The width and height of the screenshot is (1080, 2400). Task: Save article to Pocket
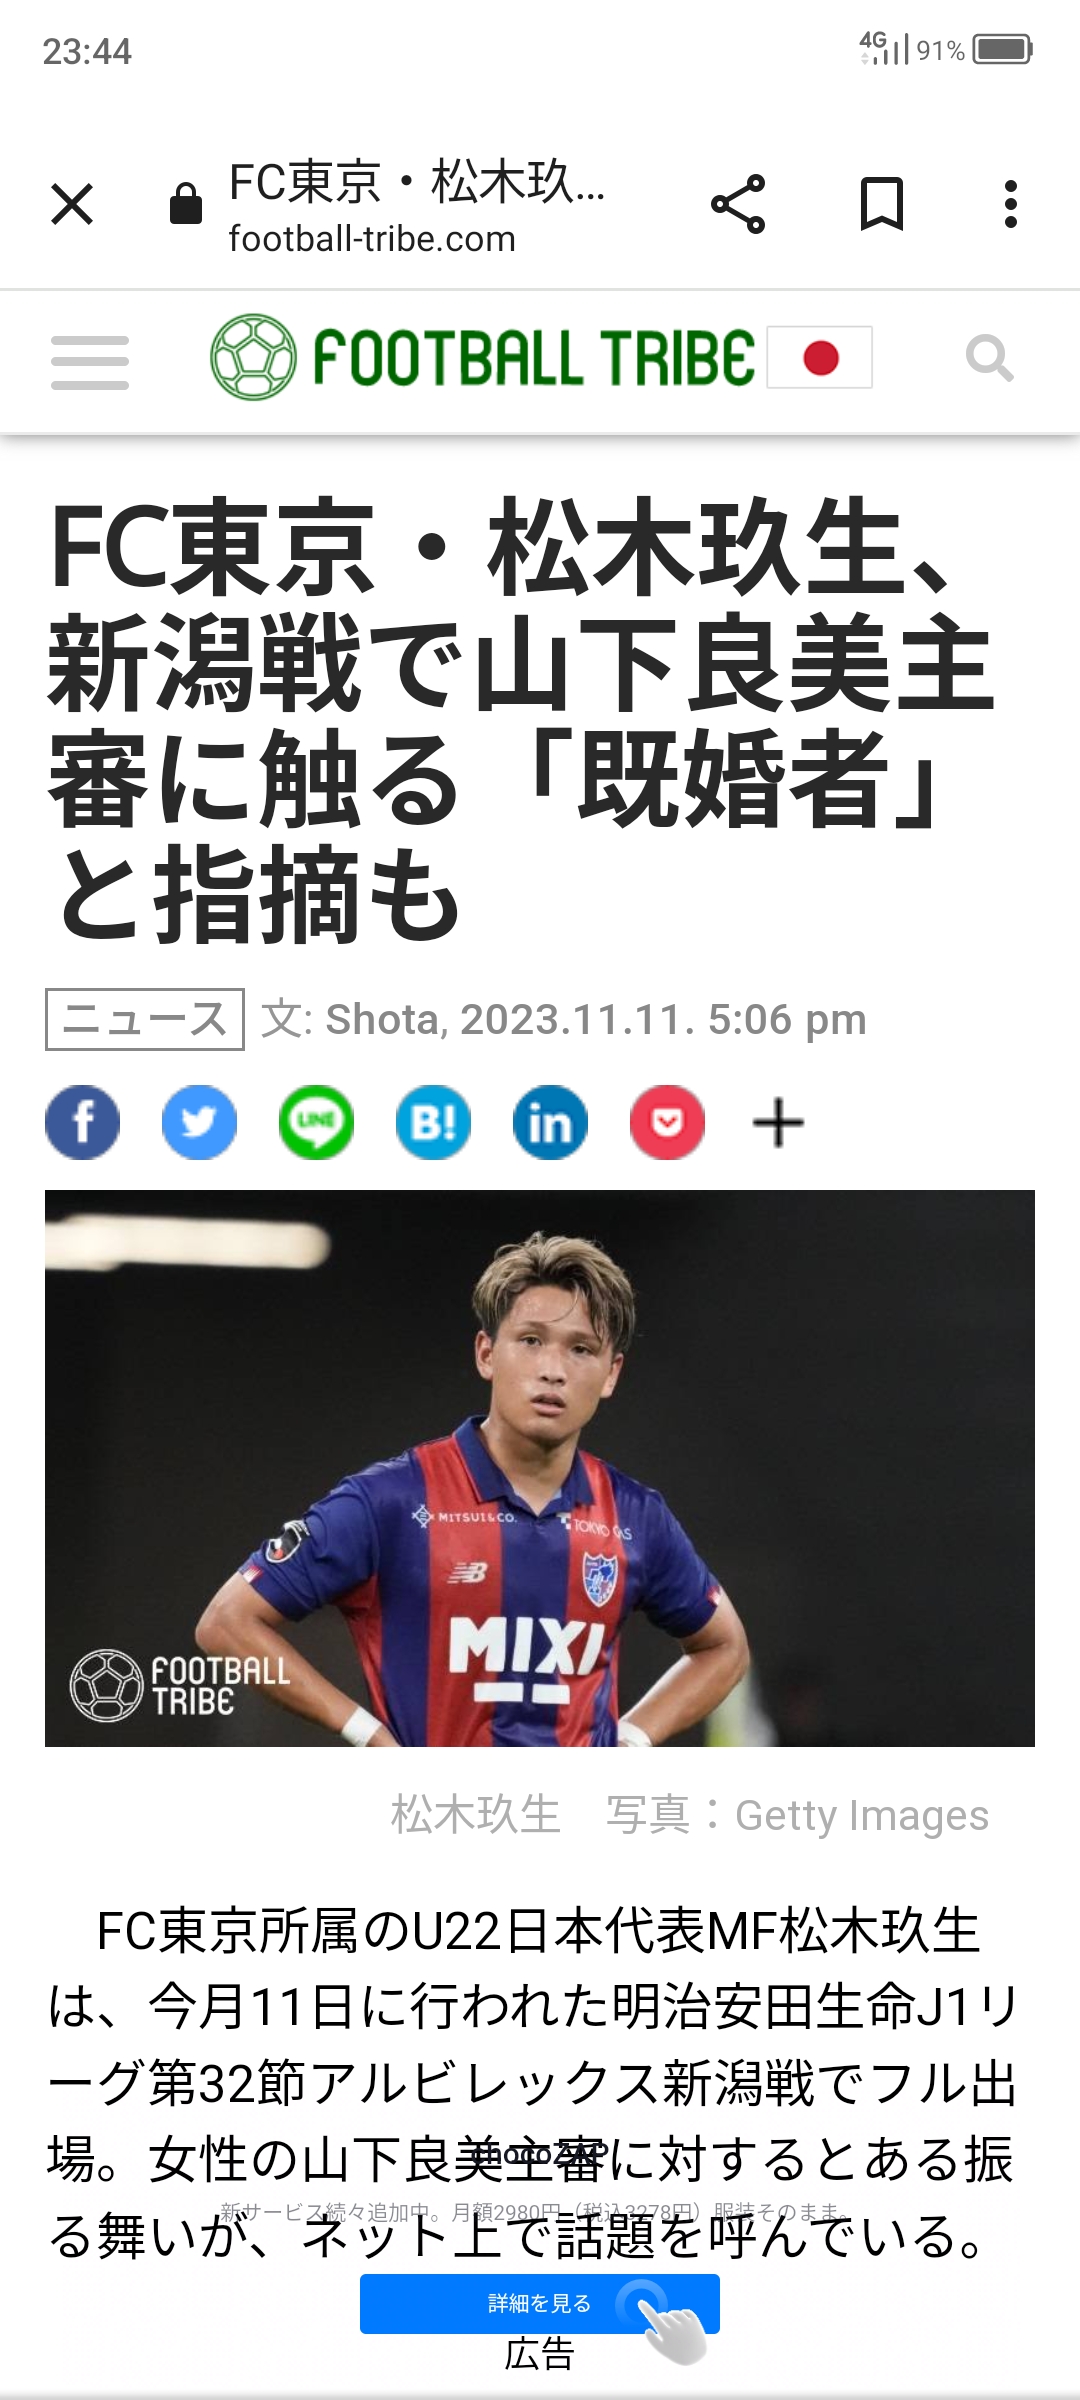tap(668, 1122)
